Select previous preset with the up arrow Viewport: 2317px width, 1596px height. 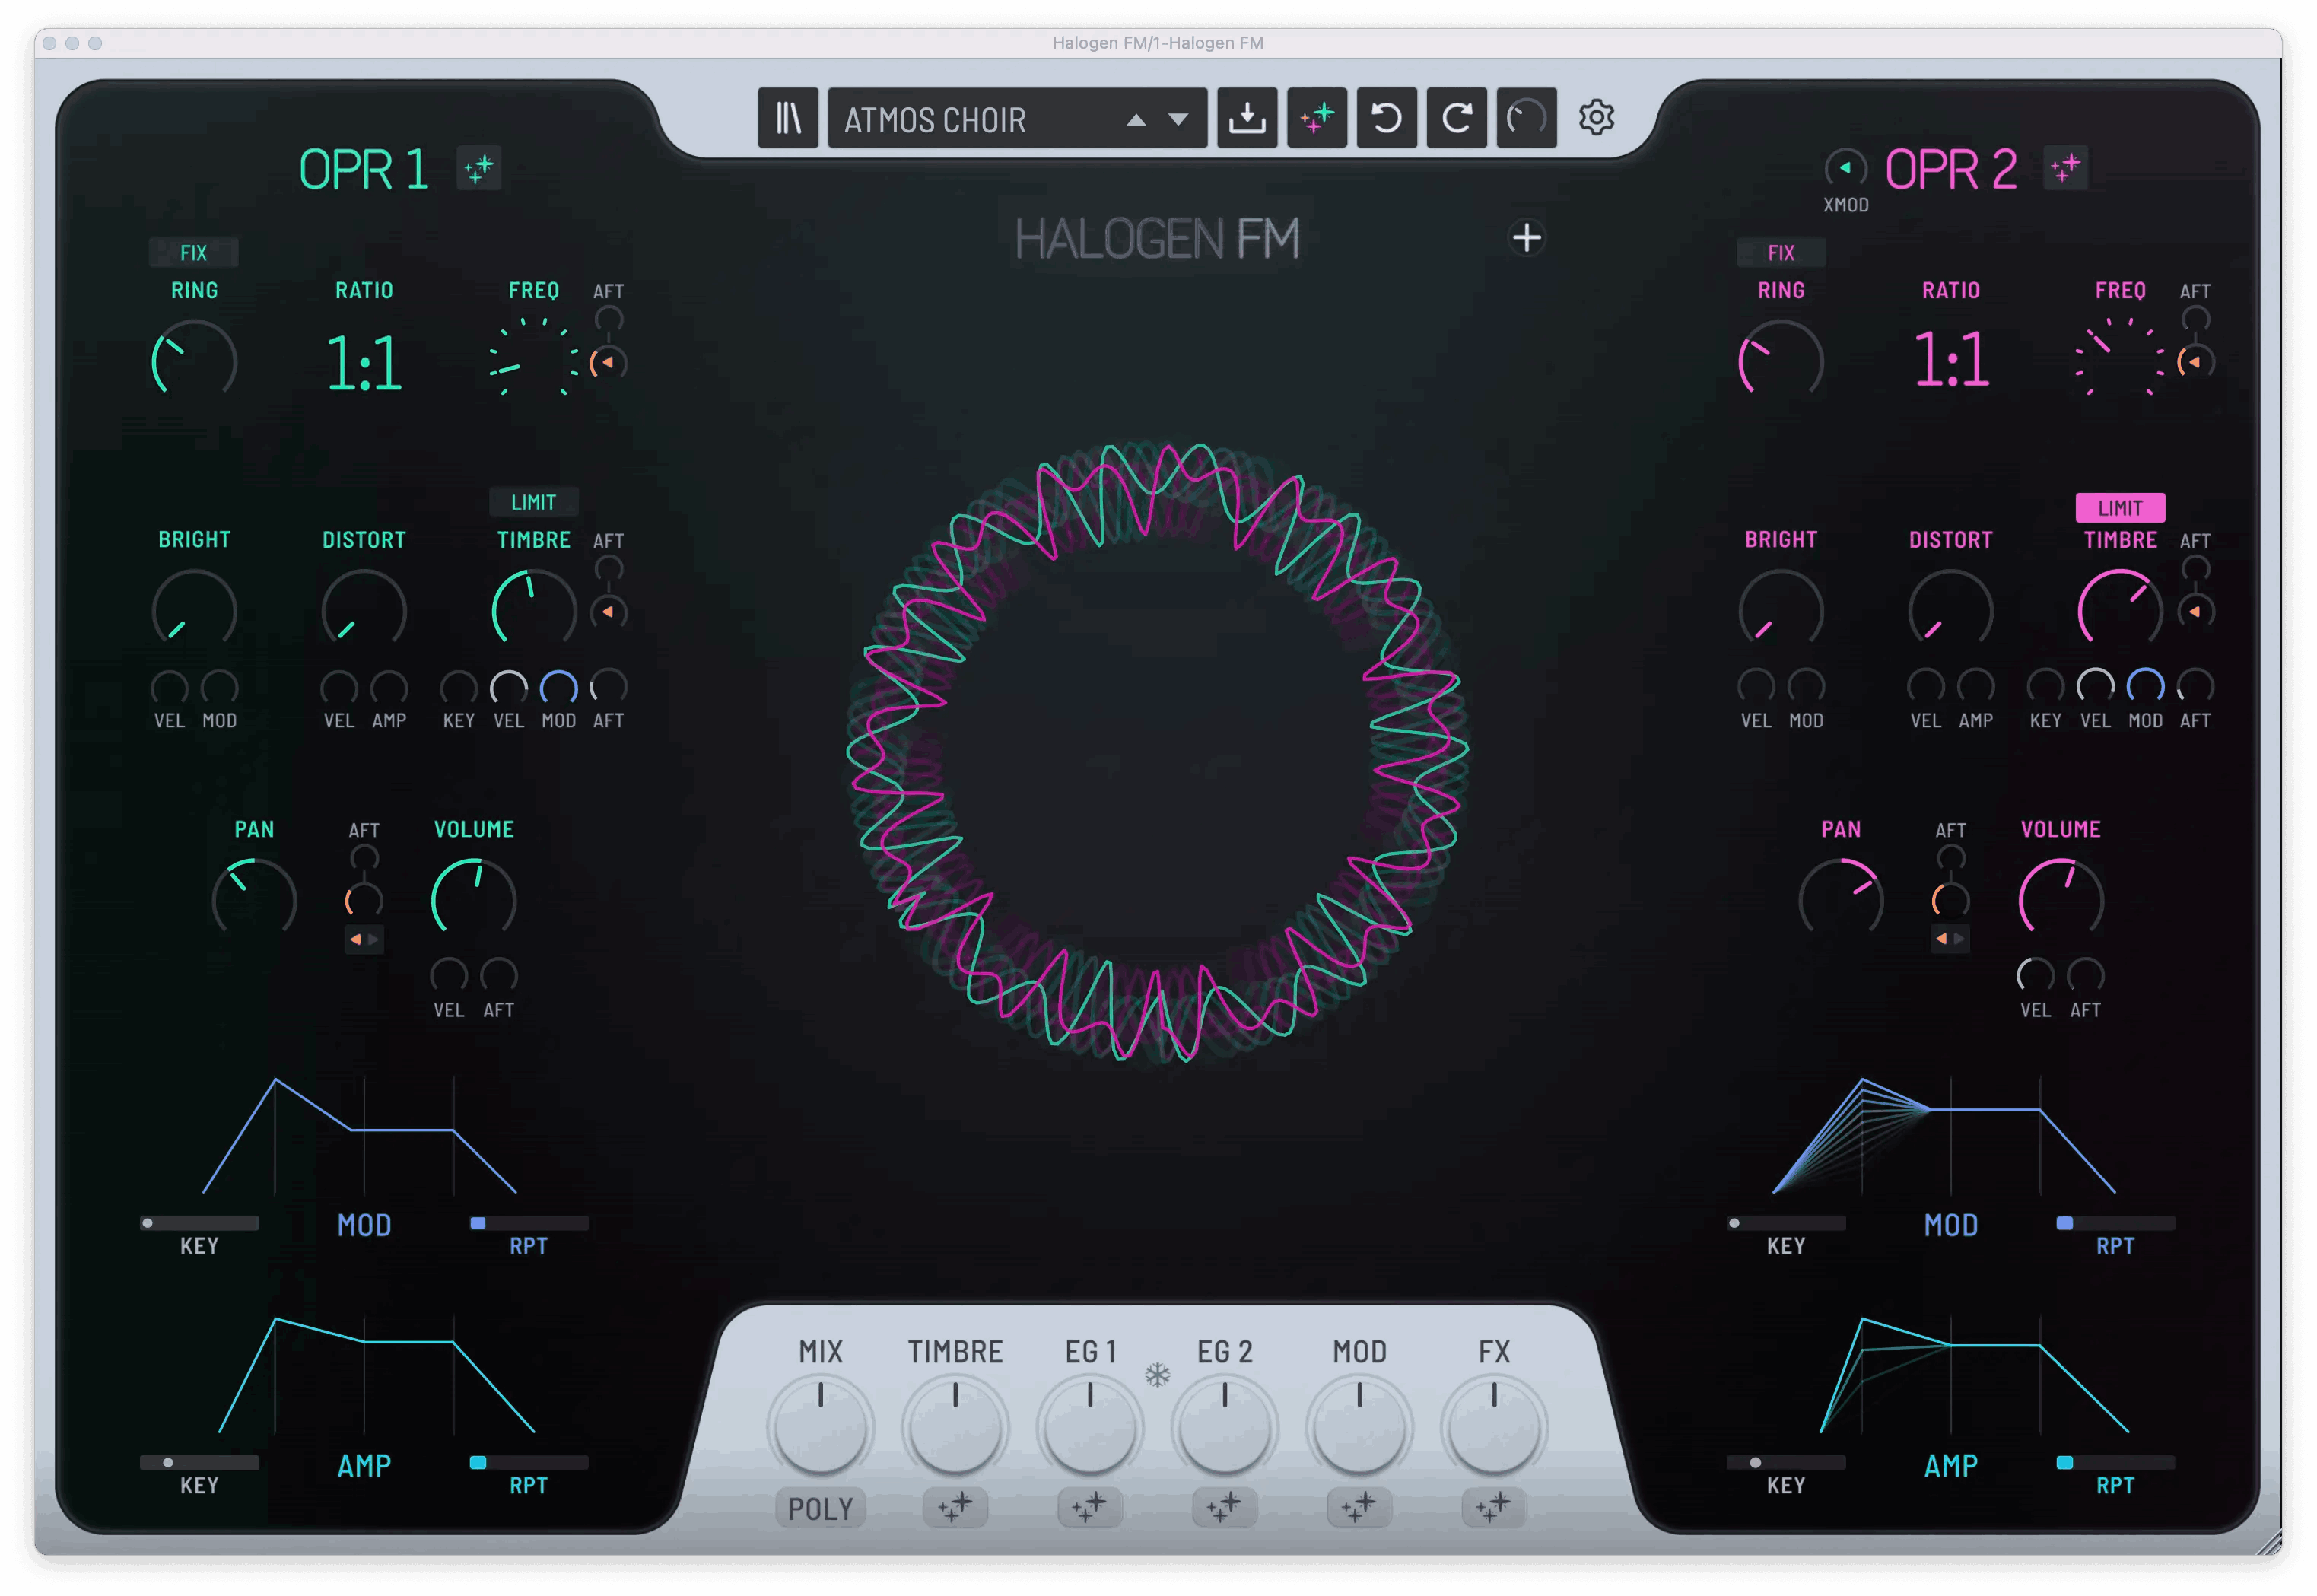point(1136,120)
